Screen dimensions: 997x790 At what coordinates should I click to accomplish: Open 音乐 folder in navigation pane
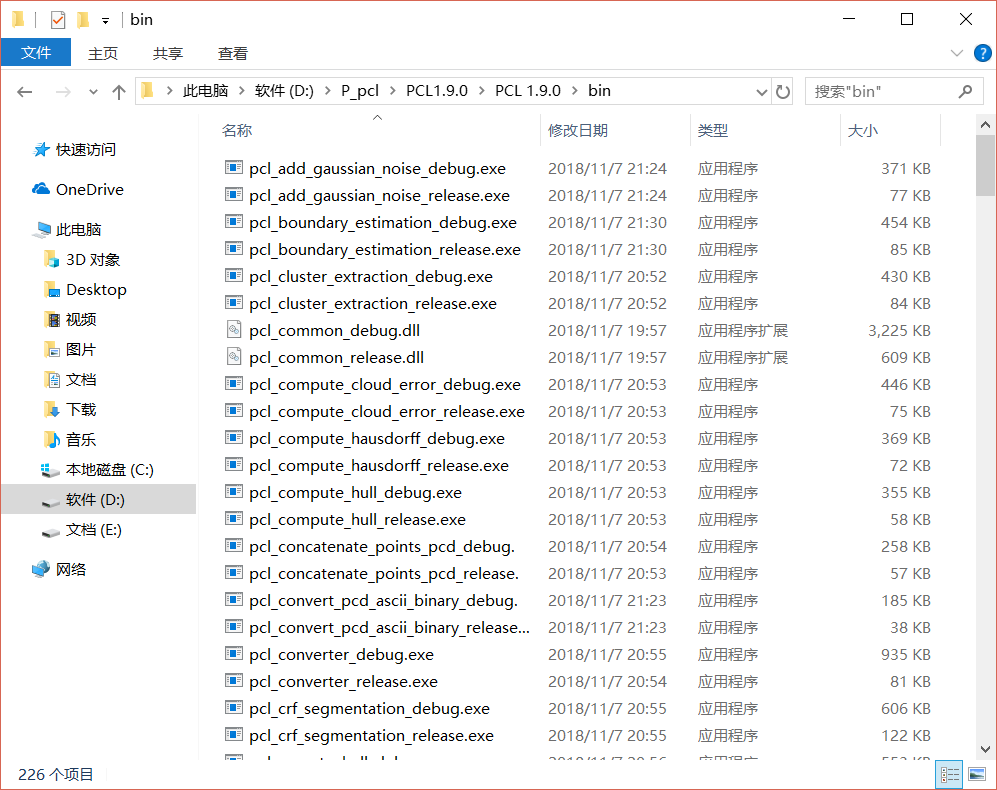tap(81, 440)
